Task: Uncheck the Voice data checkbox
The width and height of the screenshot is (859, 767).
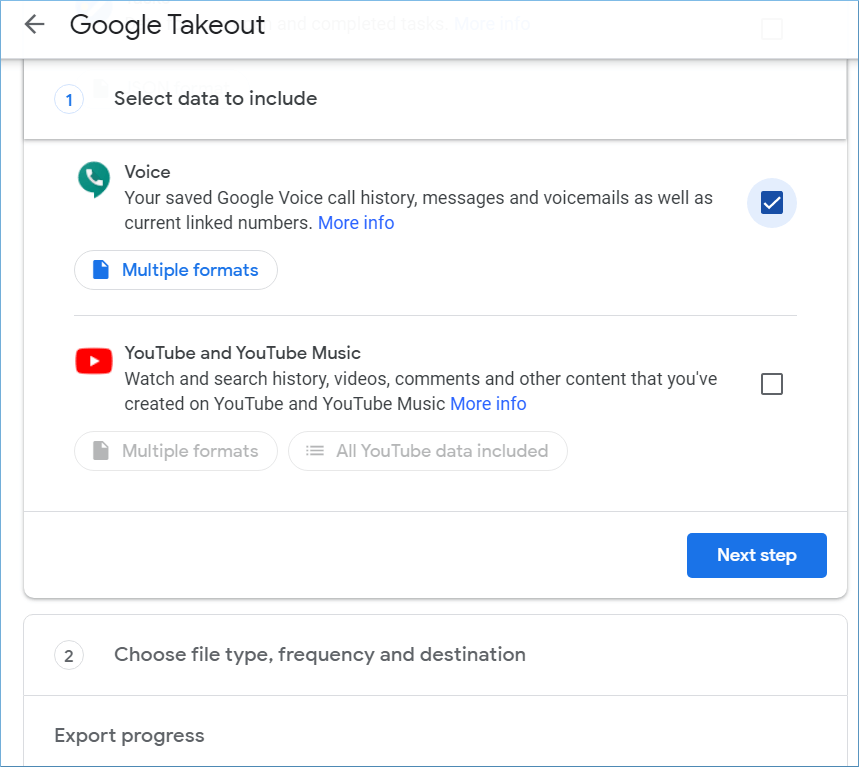Action: coord(771,203)
